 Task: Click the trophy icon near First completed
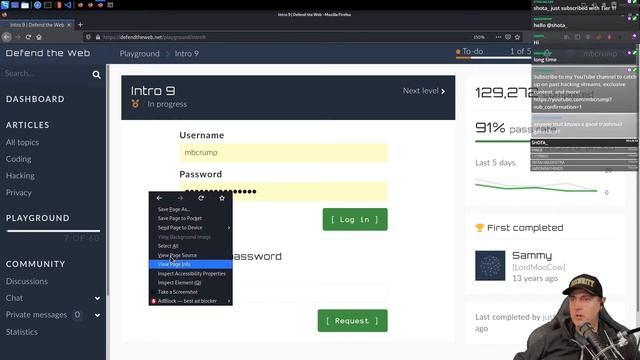point(480,228)
